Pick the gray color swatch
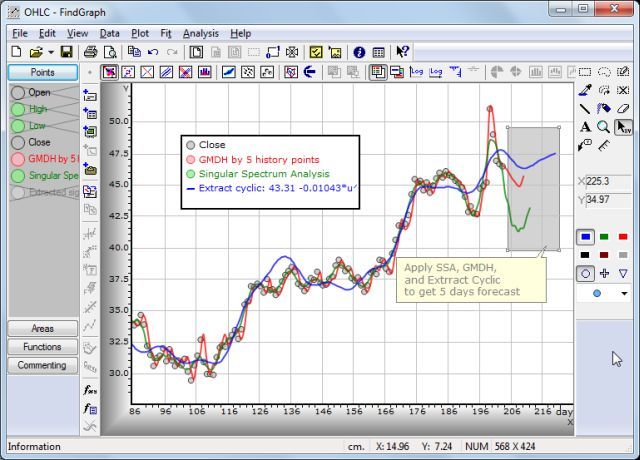Screen dimensions: 640x460 click(623, 255)
